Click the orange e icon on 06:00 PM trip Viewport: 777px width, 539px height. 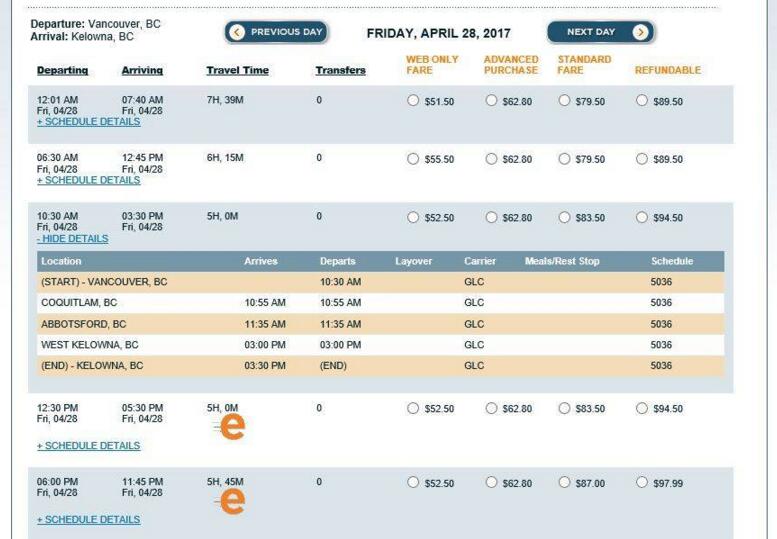pos(232,502)
